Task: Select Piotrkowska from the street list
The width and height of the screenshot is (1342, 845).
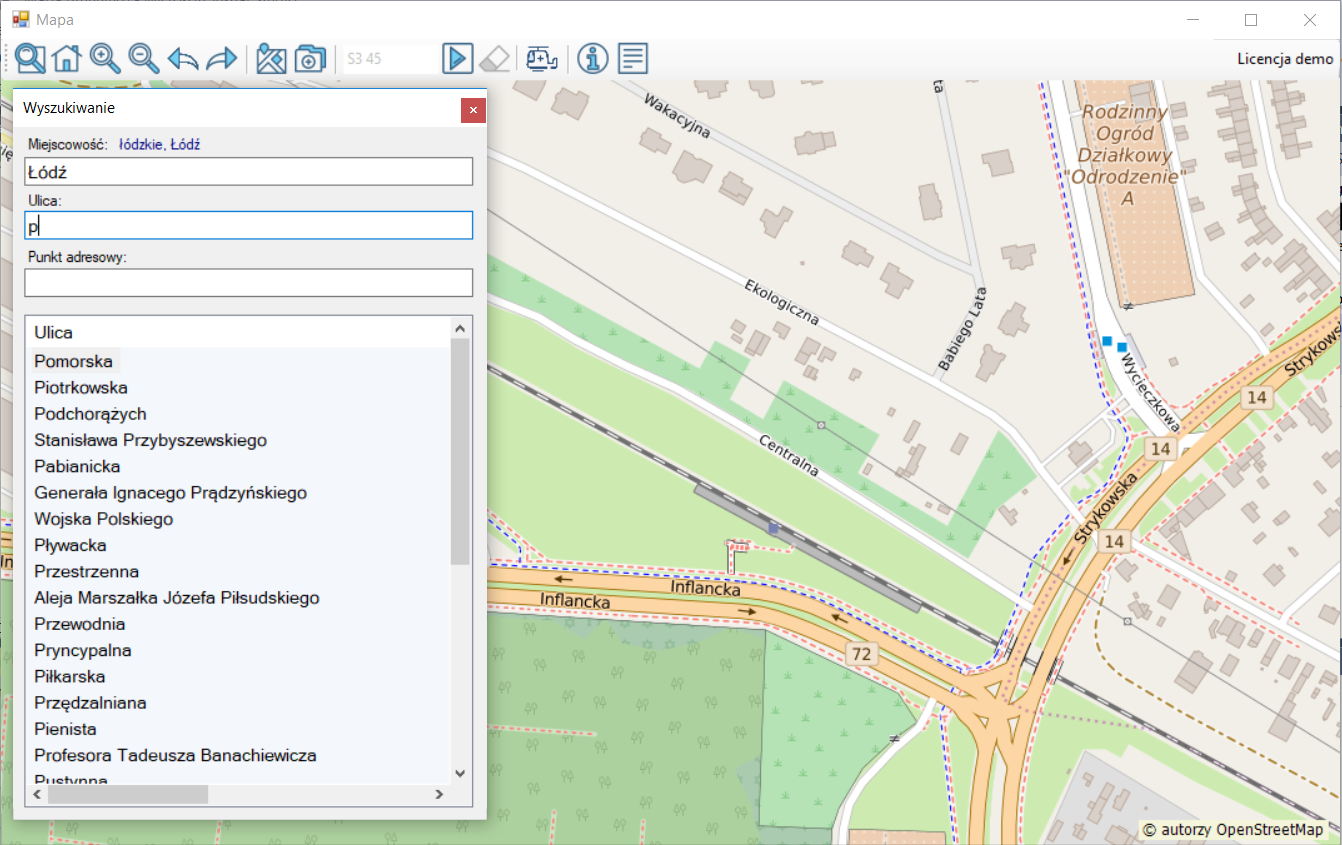Action: click(81, 387)
